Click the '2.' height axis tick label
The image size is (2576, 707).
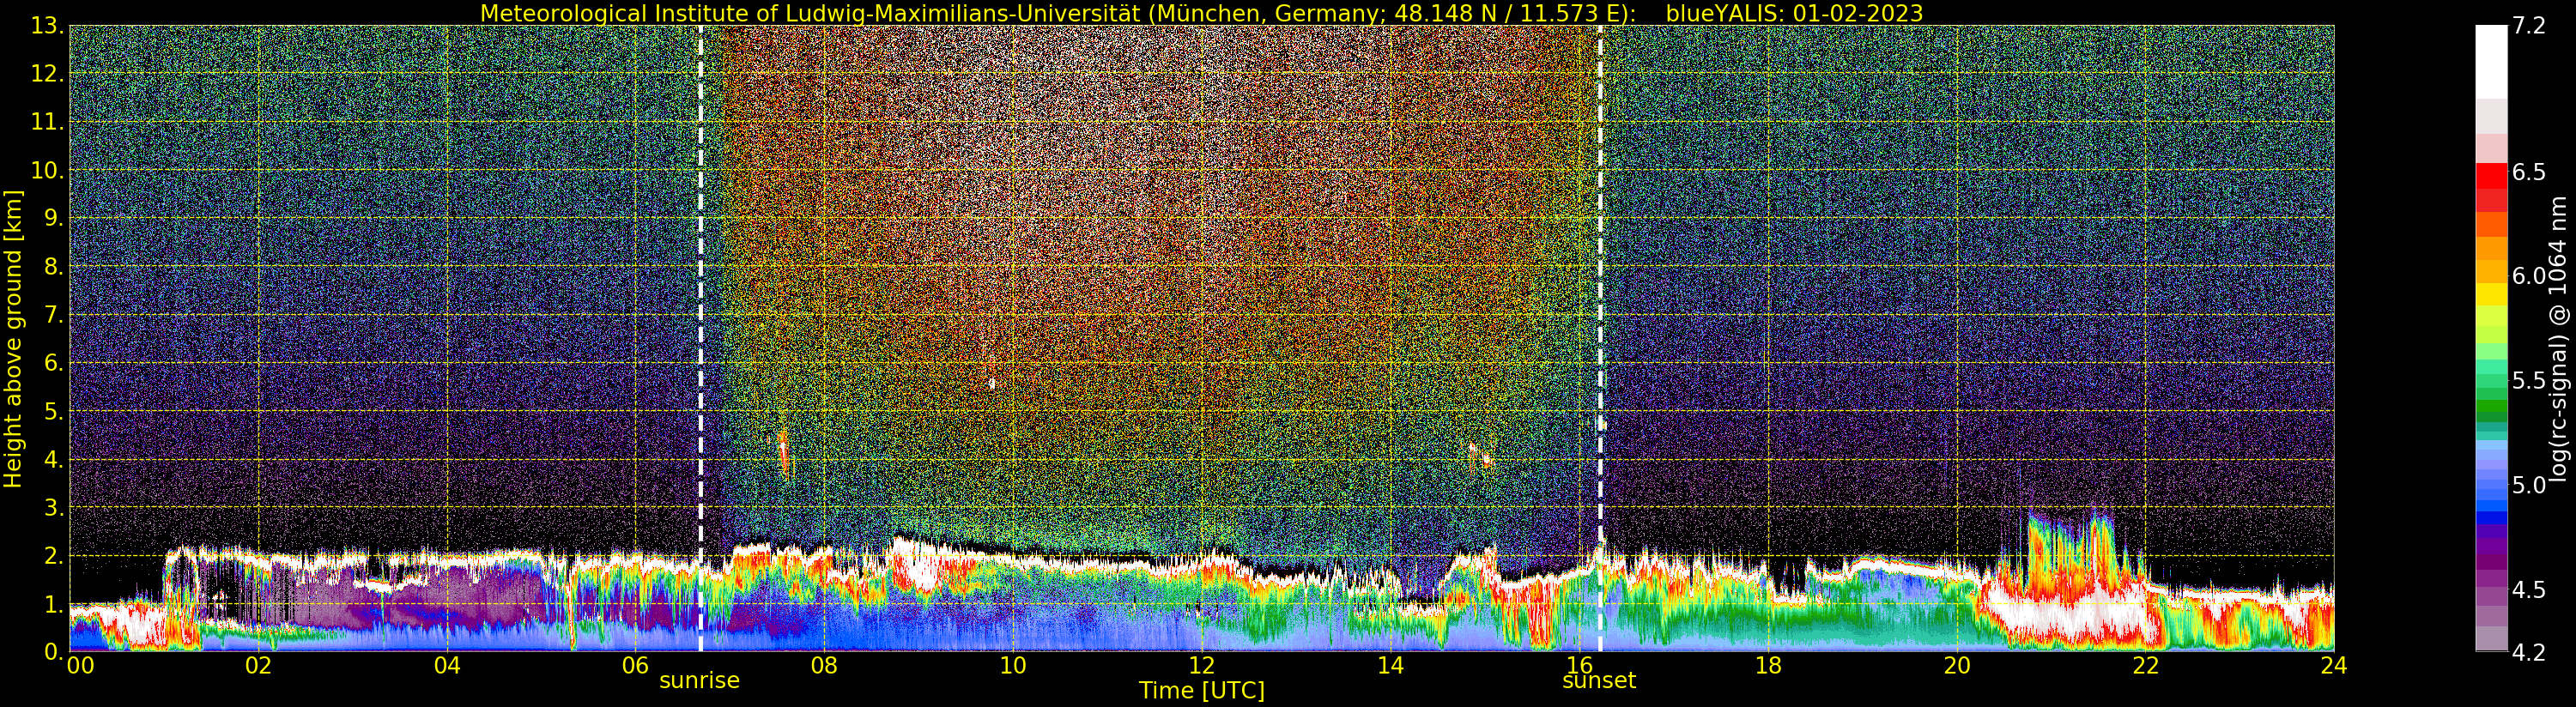click(x=54, y=555)
